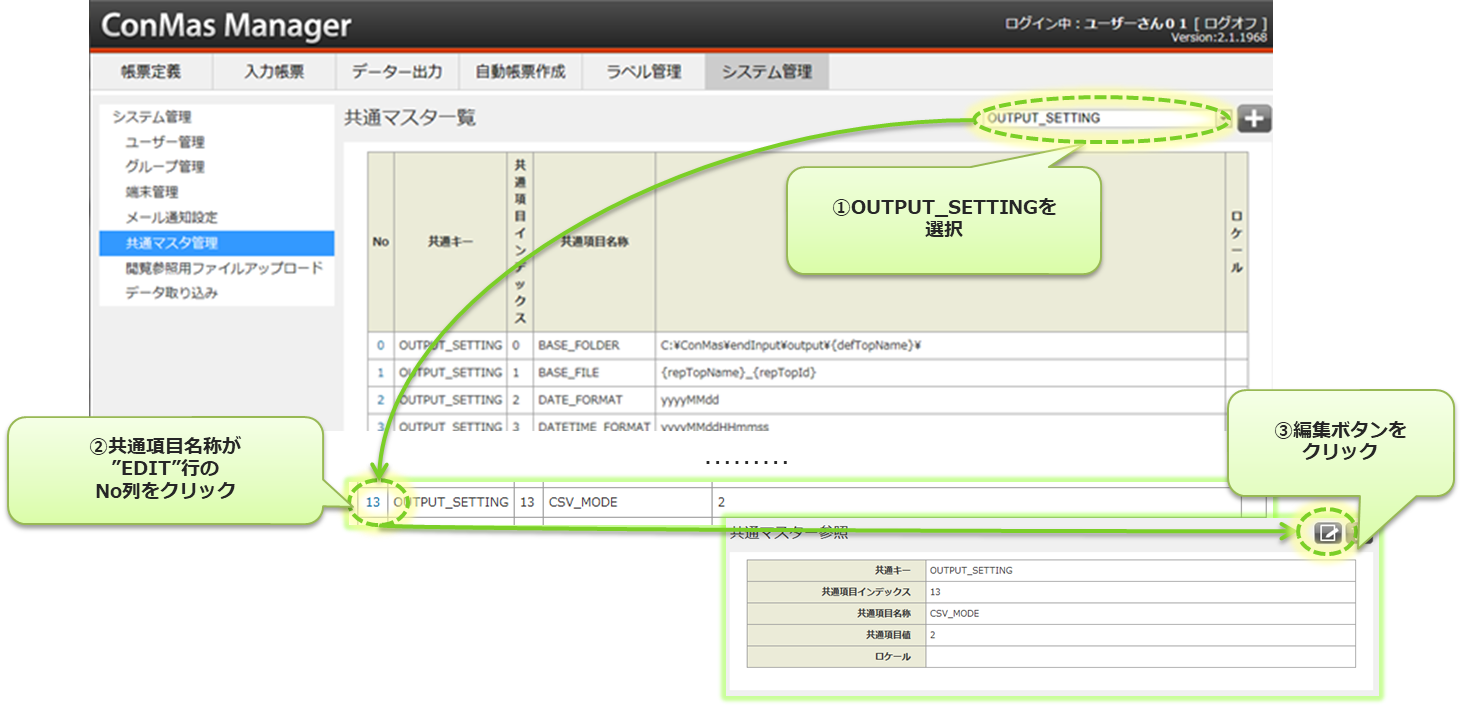This screenshot has height=707, width=1462.
Task: Click the plus add-new master icon
Action: [1254, 118]
